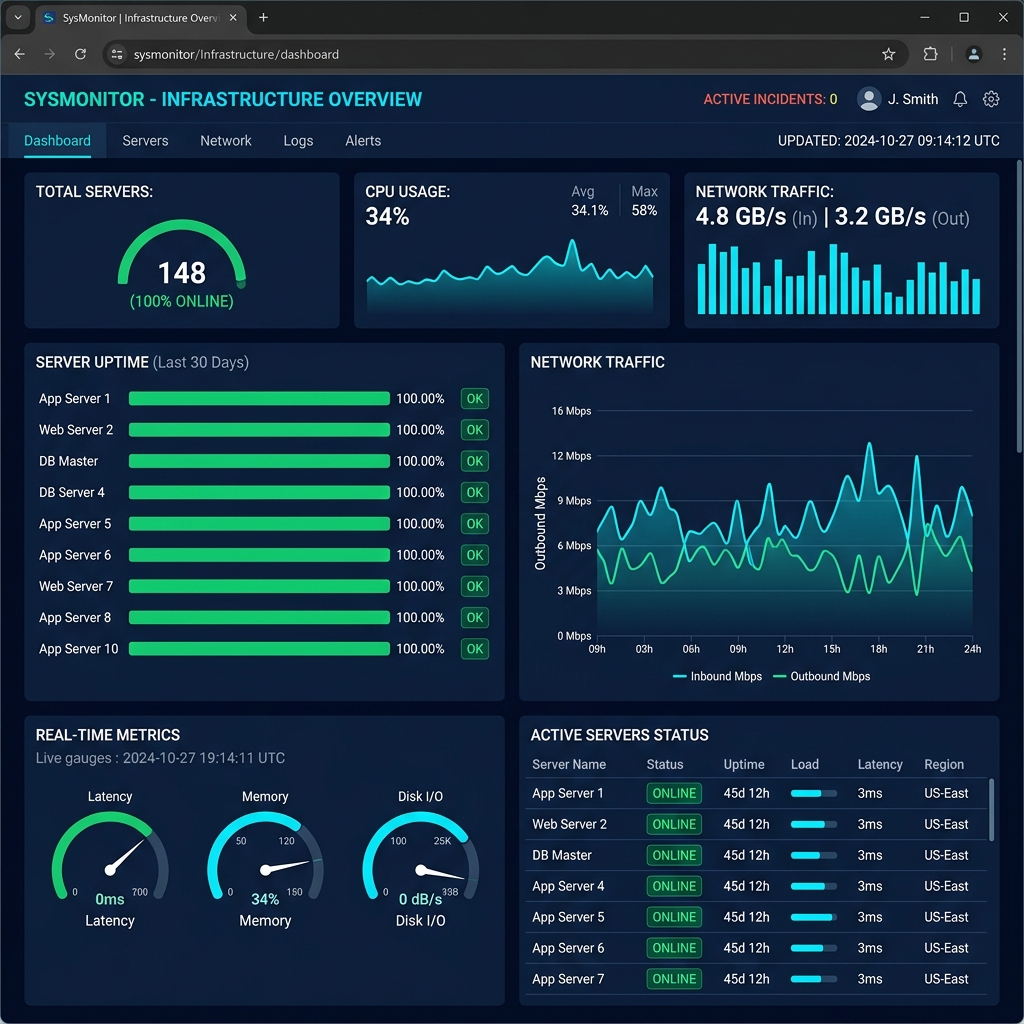Open the settings gear icon

pyautogui.click(x=991, y=99)
